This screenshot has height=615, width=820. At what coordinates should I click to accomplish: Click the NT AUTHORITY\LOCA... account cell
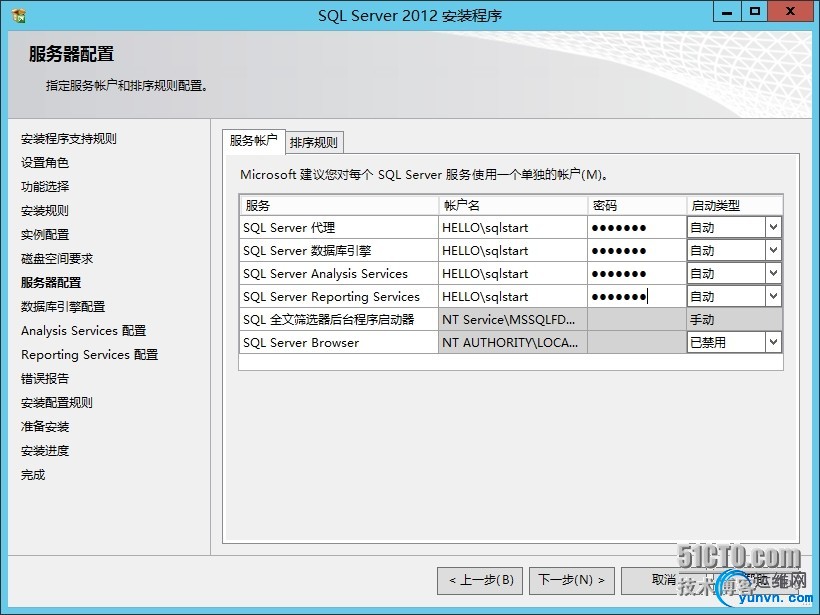[513, 343]
